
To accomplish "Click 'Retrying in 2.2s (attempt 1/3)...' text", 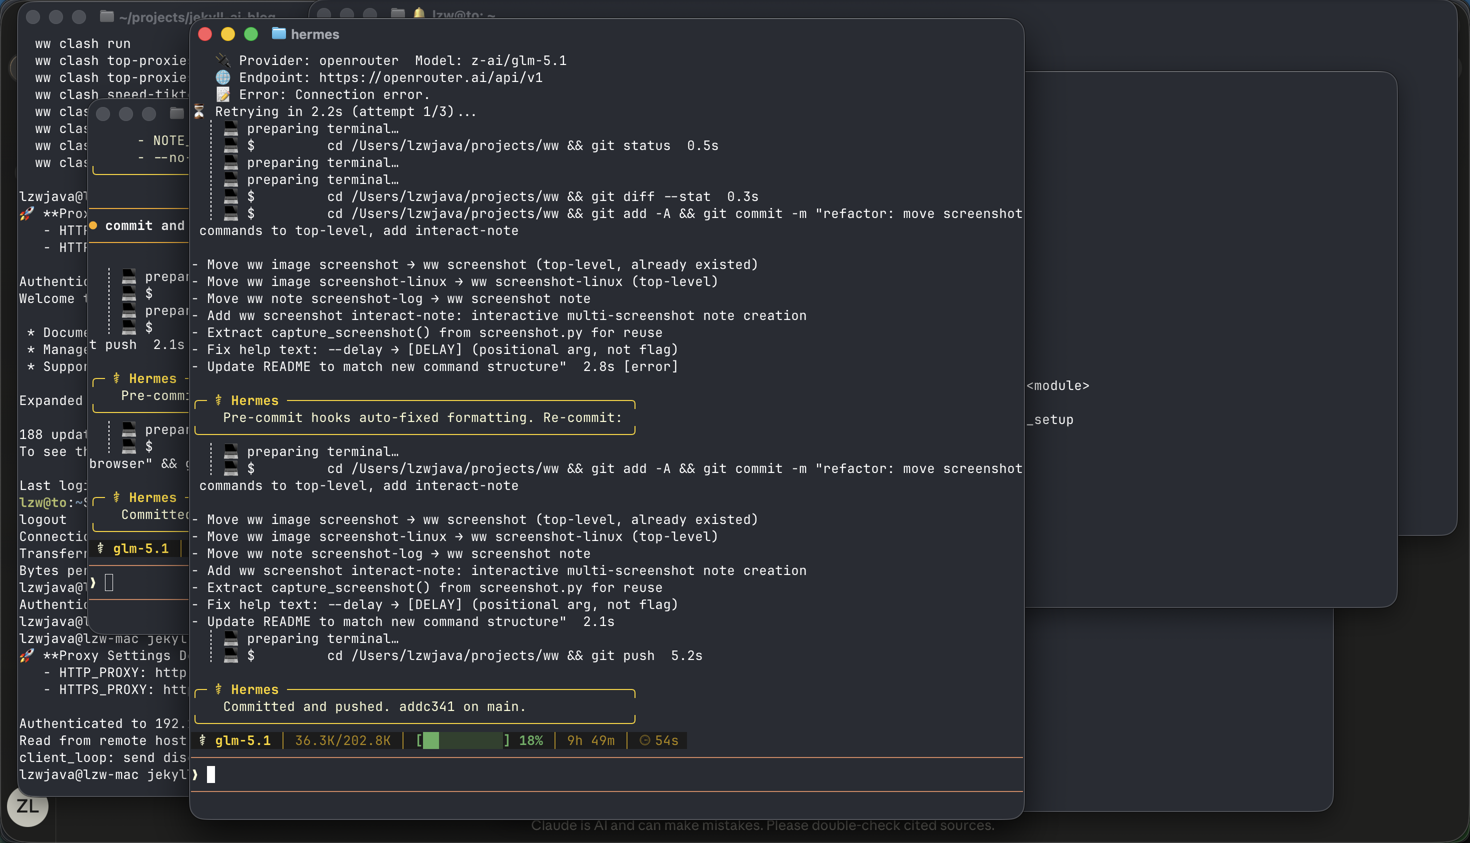I will point(346,111).
